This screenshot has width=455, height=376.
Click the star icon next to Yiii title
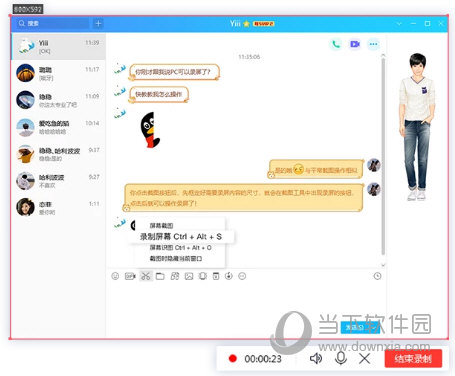(246, 24)
